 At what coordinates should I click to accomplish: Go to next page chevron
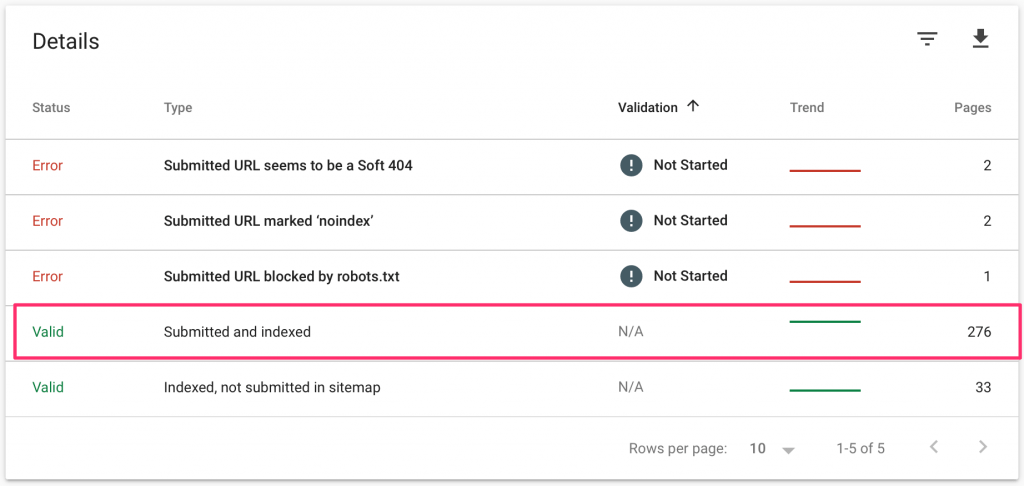click(982, 447)
